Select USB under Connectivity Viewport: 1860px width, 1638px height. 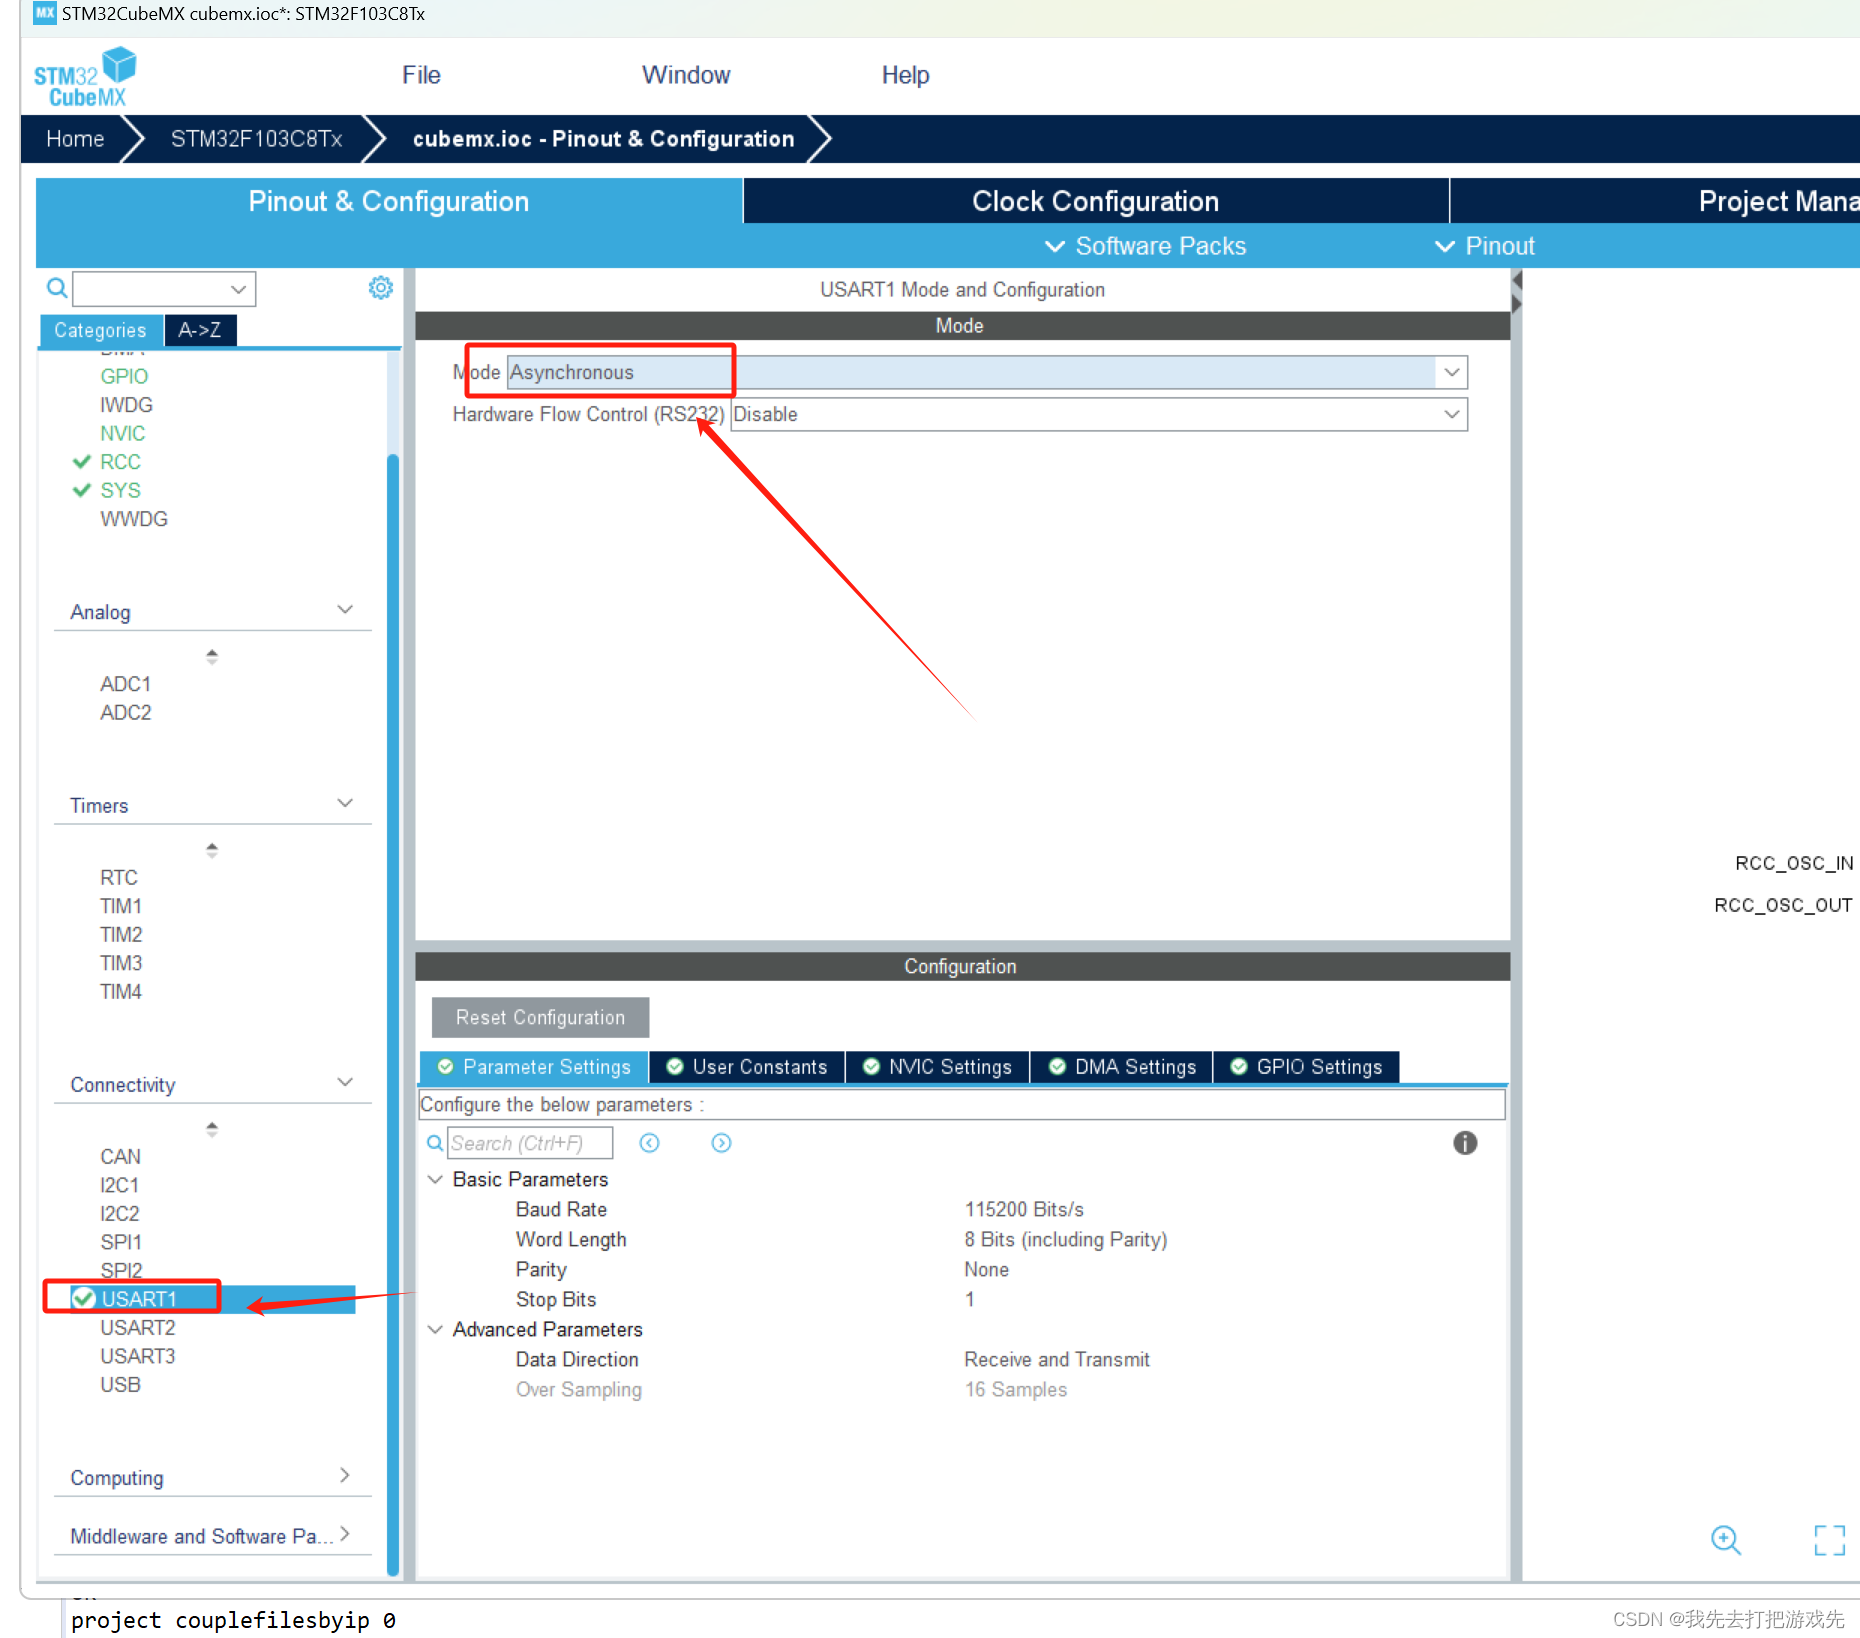[x=120, y=1384]
